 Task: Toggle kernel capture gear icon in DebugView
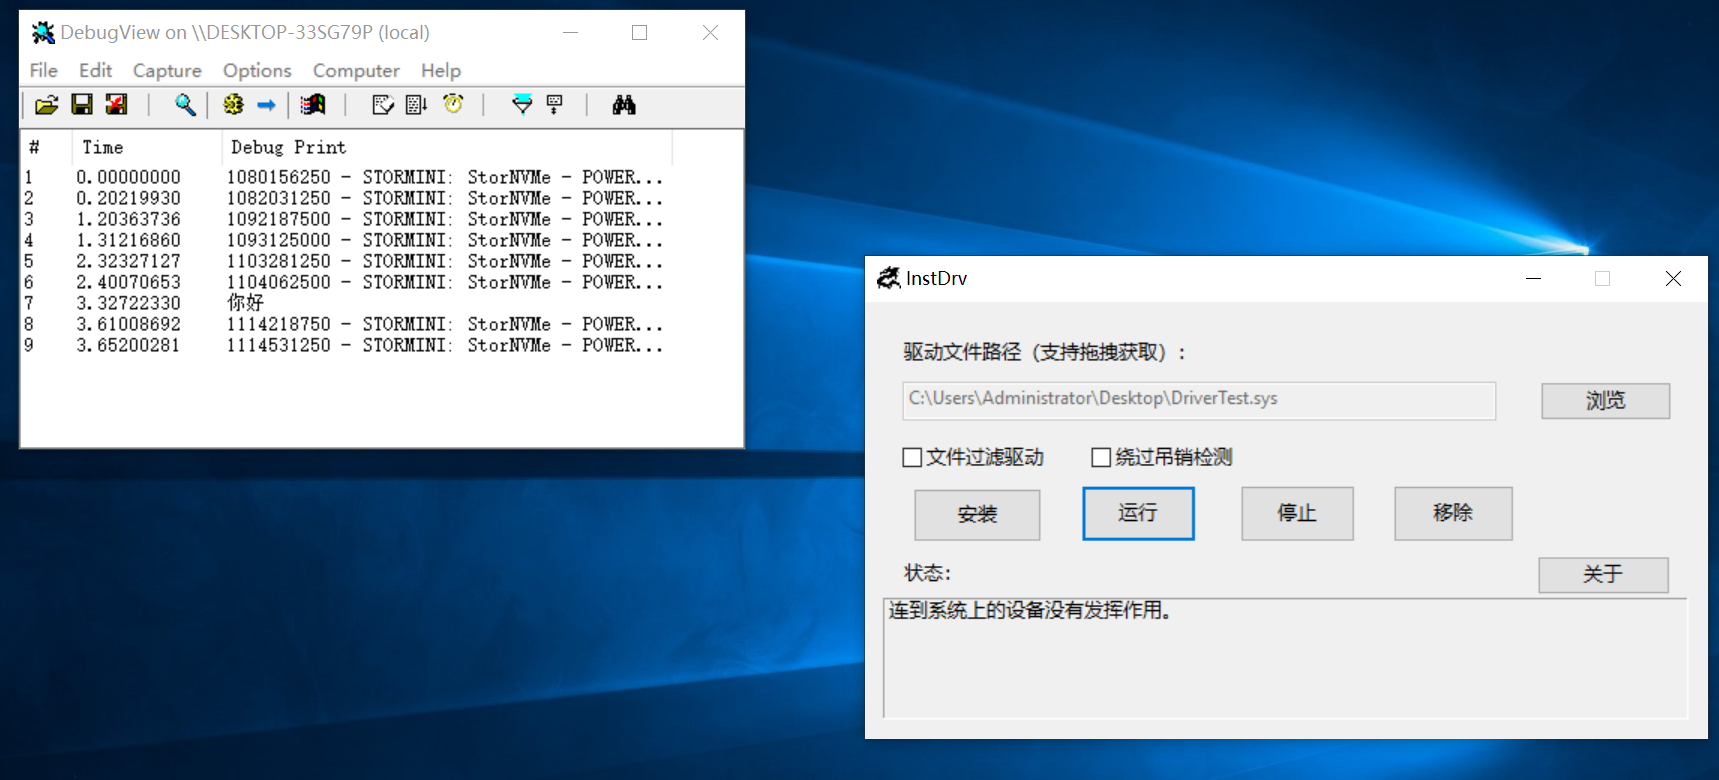click(x=233, y=105)
